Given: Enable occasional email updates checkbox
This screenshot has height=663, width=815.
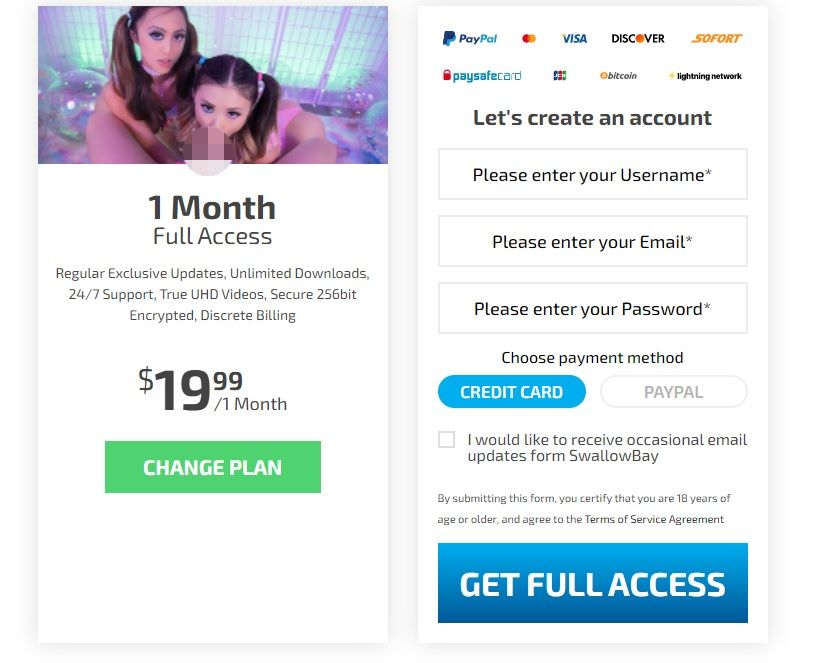Looking at the screenshot, I should tap(446, 440).
